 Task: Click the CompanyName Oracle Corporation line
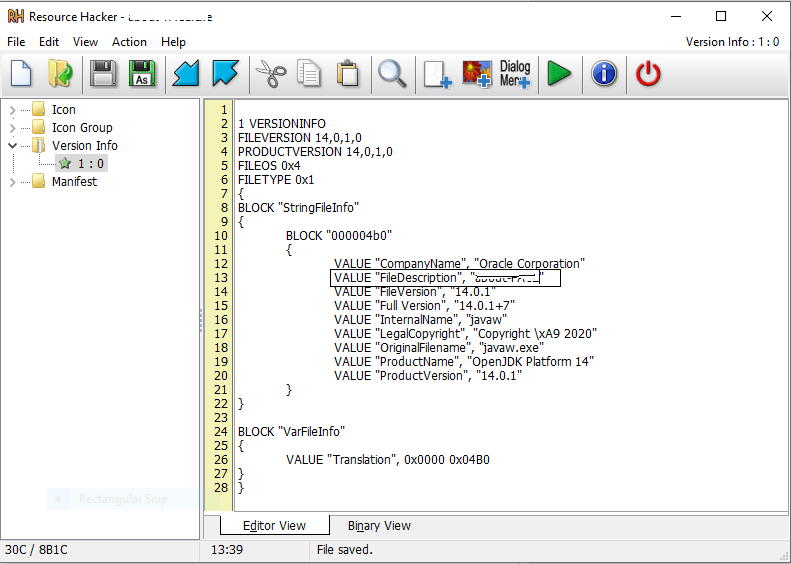[x=459, y=264]
